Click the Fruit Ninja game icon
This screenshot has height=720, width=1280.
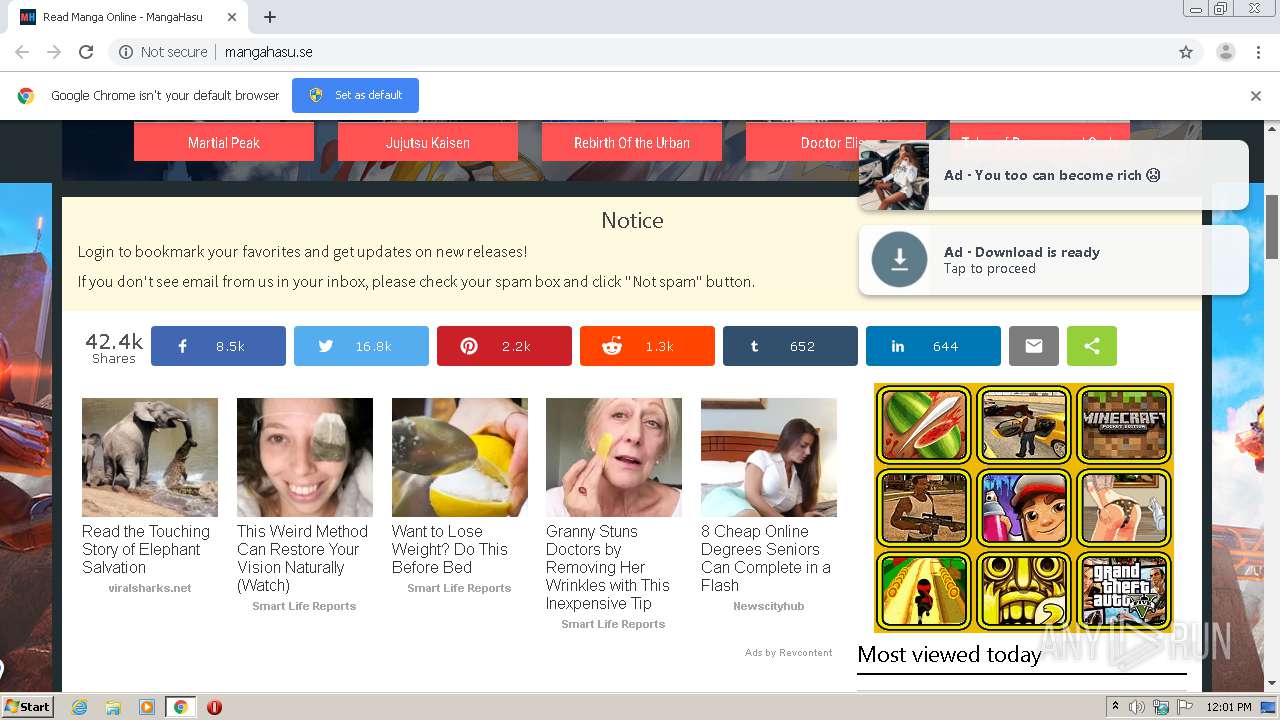point(924,424)
